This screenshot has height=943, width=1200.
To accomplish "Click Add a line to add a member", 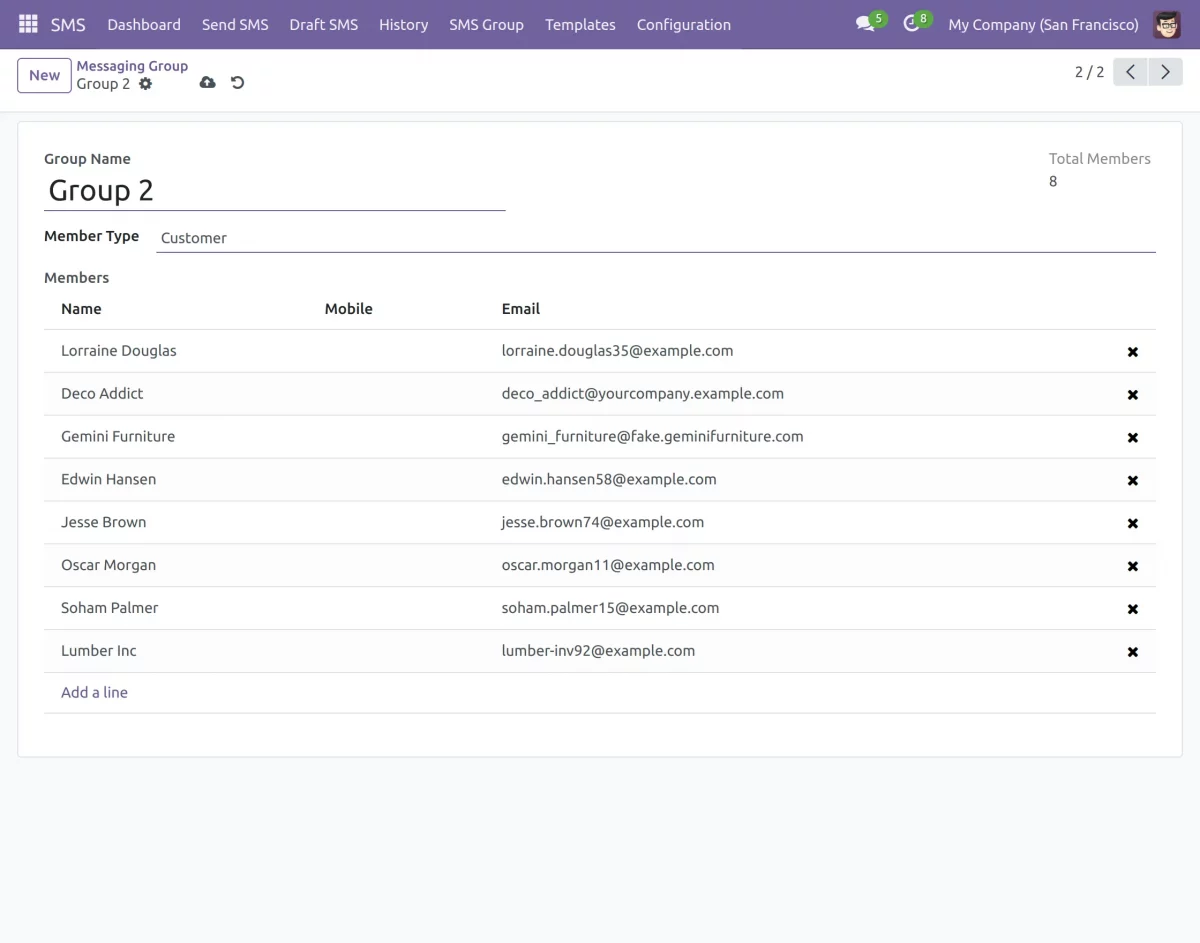I will point(94,692).
